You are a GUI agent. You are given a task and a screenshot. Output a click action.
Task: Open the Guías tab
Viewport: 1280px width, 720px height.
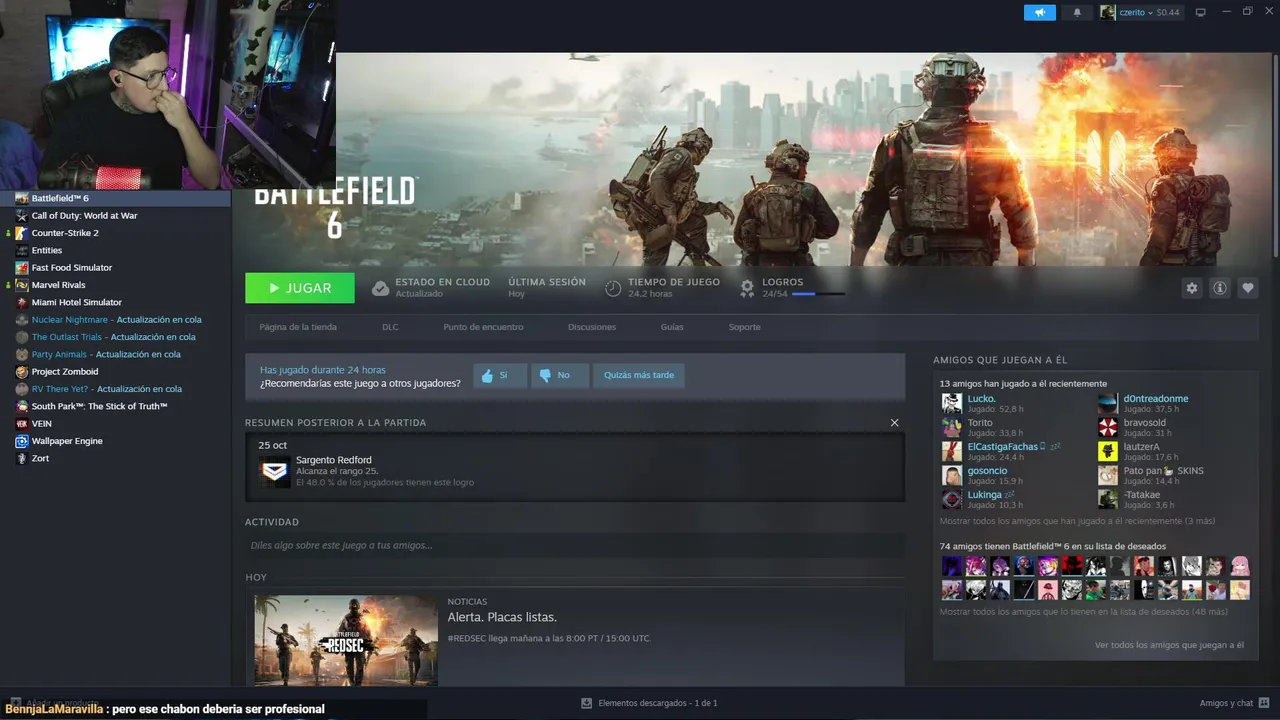coord(672,327)
